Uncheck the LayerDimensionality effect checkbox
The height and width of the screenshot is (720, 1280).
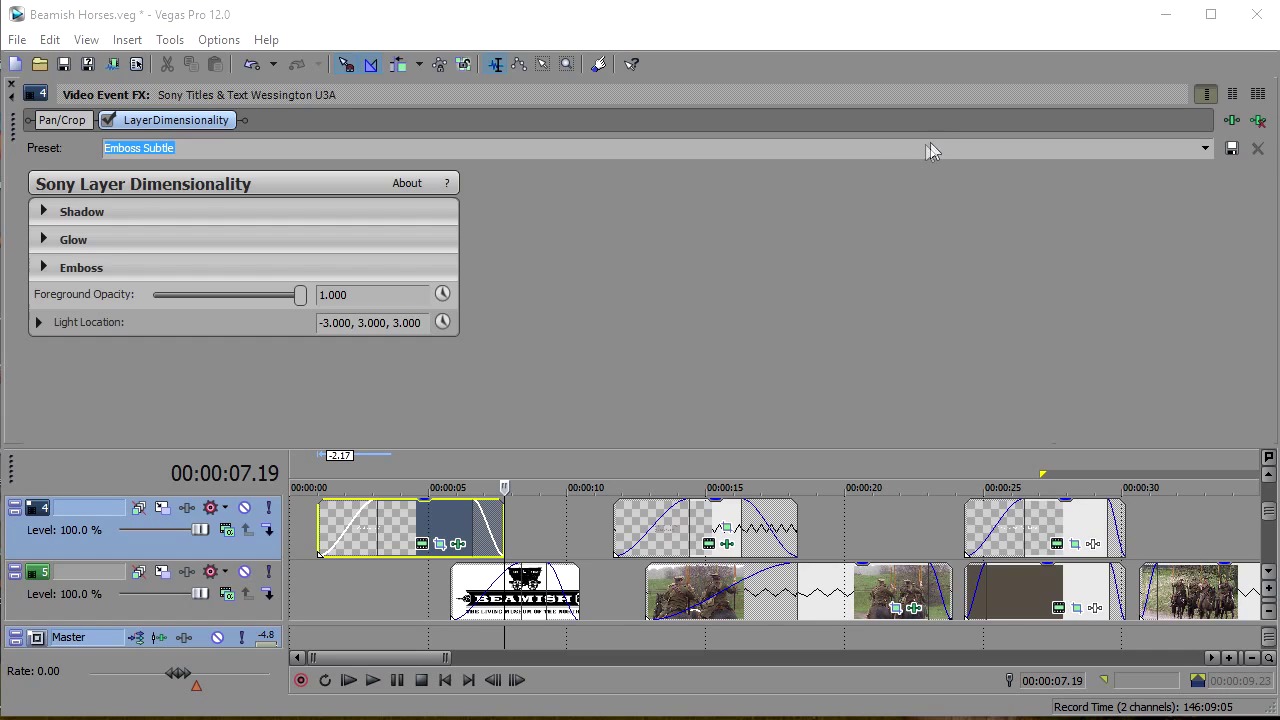pyautogui.click(x=109, y=120)
